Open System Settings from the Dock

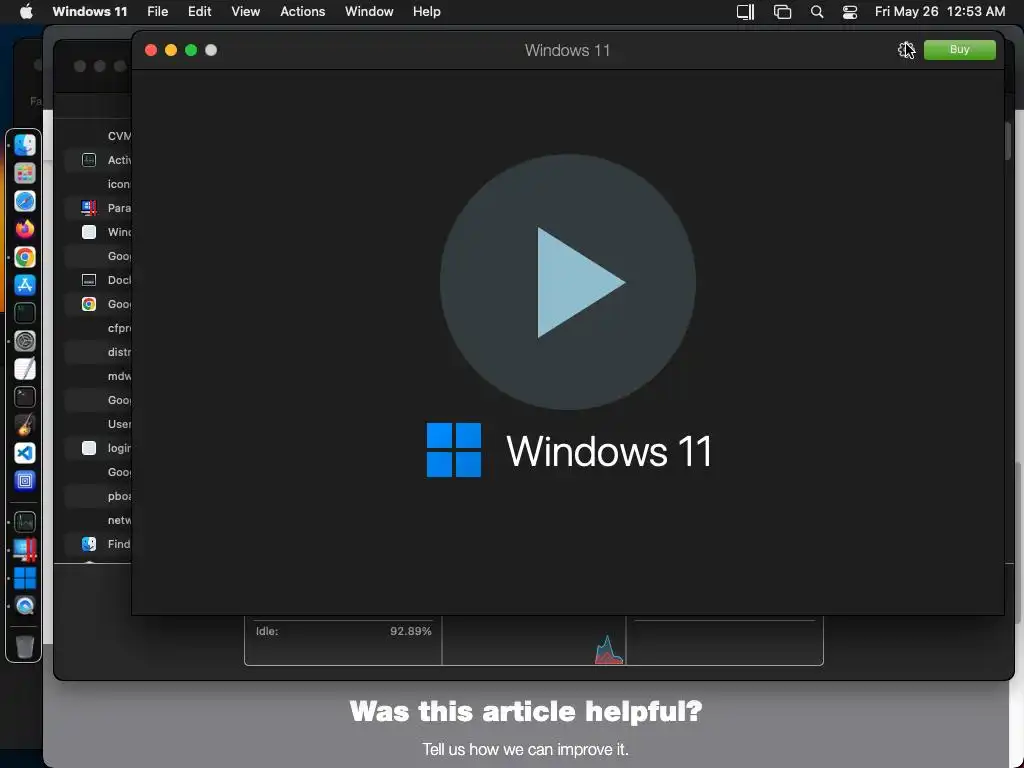pos(25,341)
